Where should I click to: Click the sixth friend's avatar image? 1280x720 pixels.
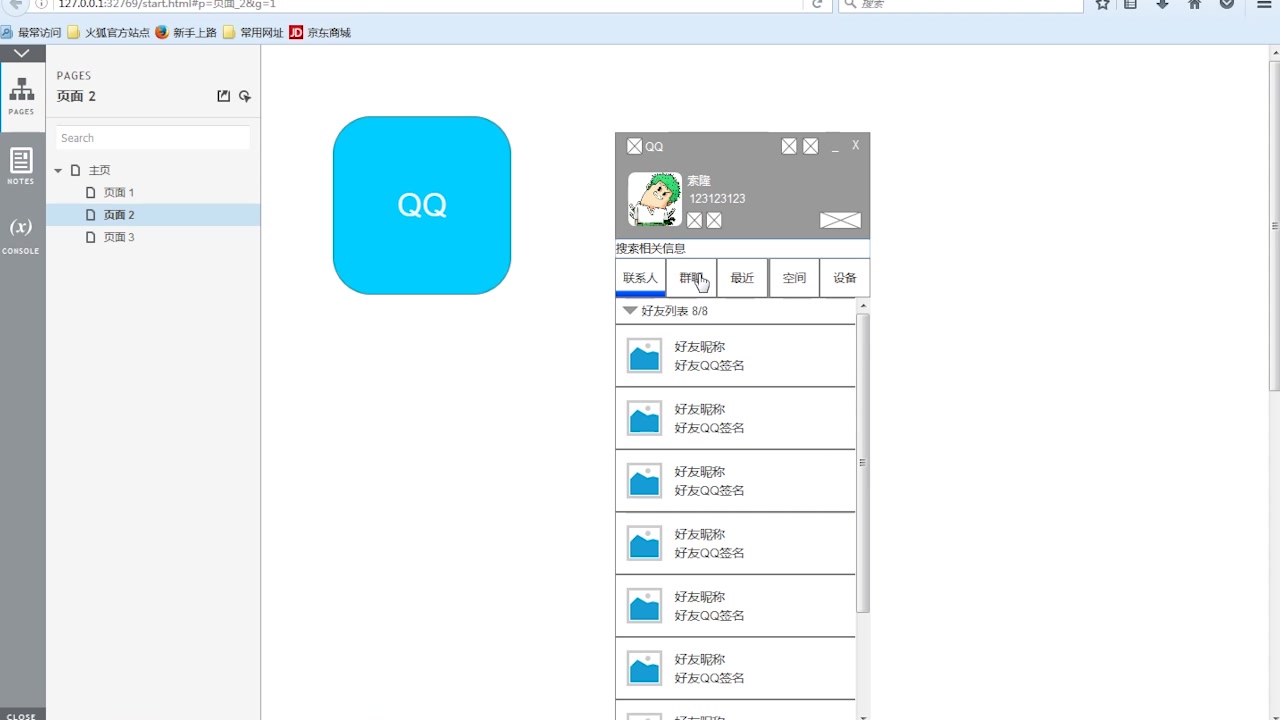pos(644,668)
